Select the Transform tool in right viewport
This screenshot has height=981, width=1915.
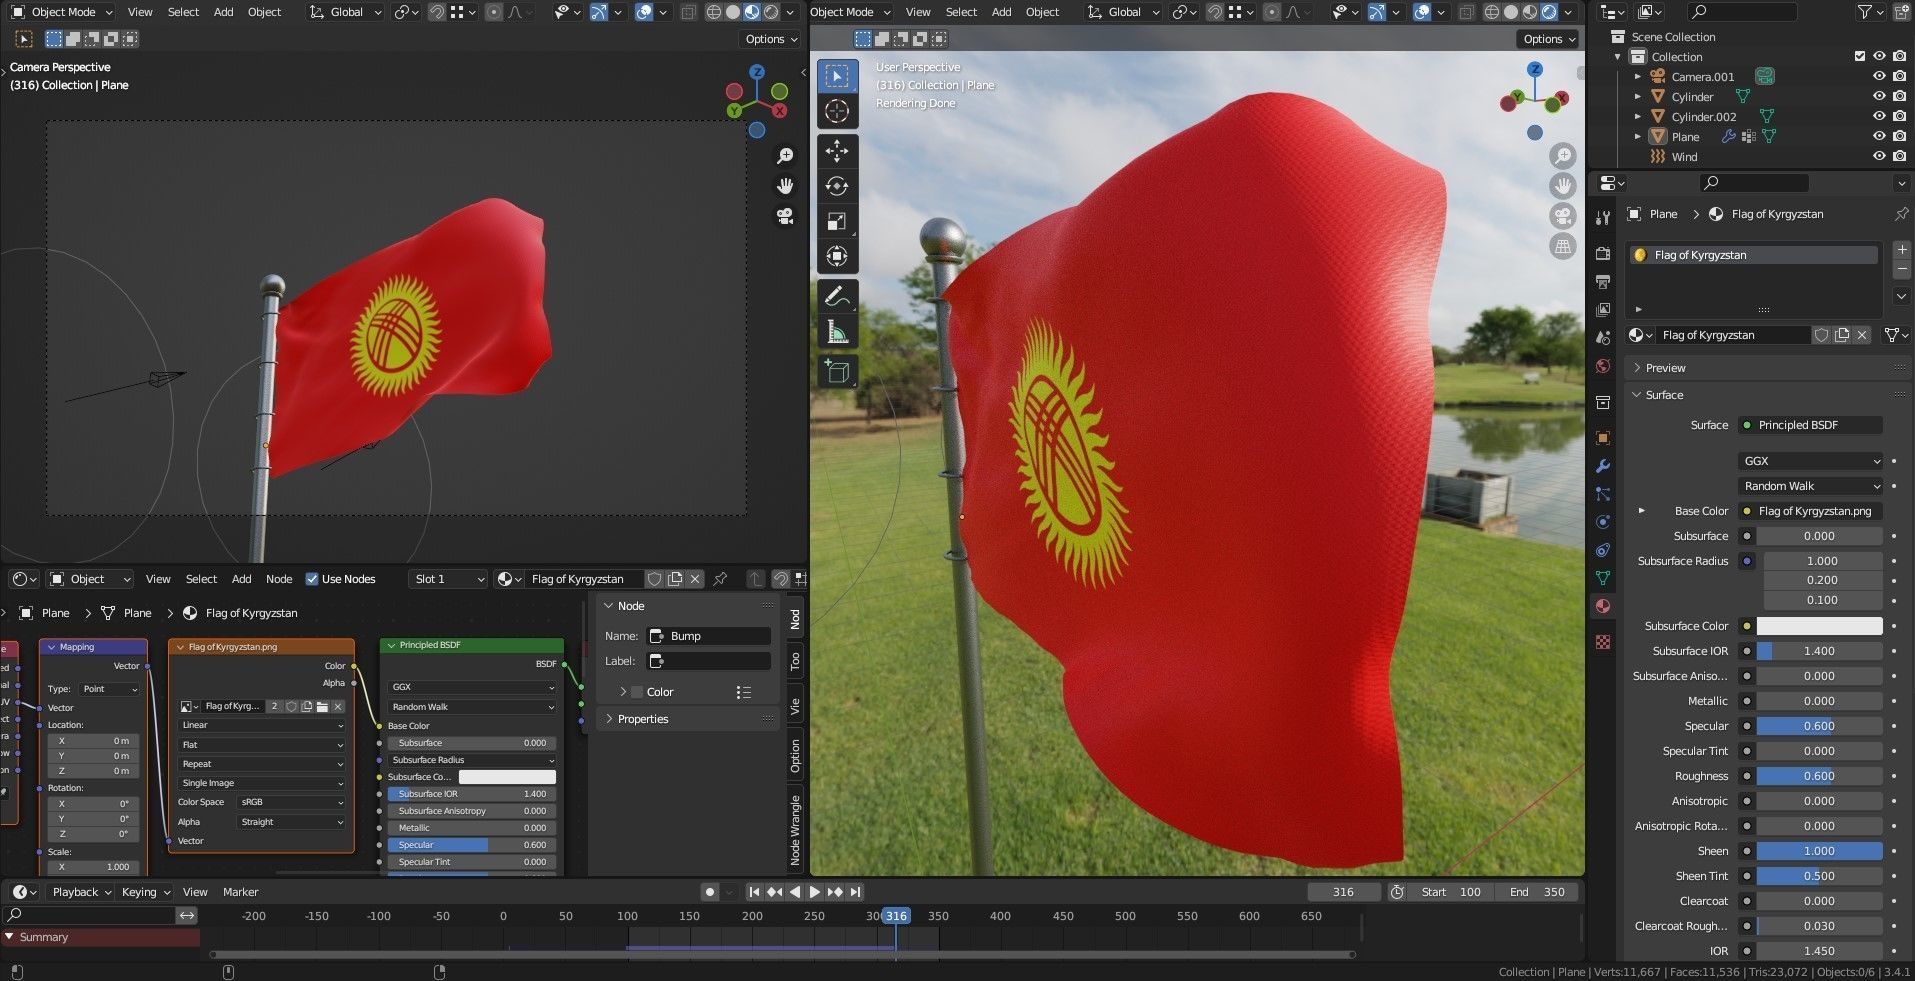coord(837,256)
